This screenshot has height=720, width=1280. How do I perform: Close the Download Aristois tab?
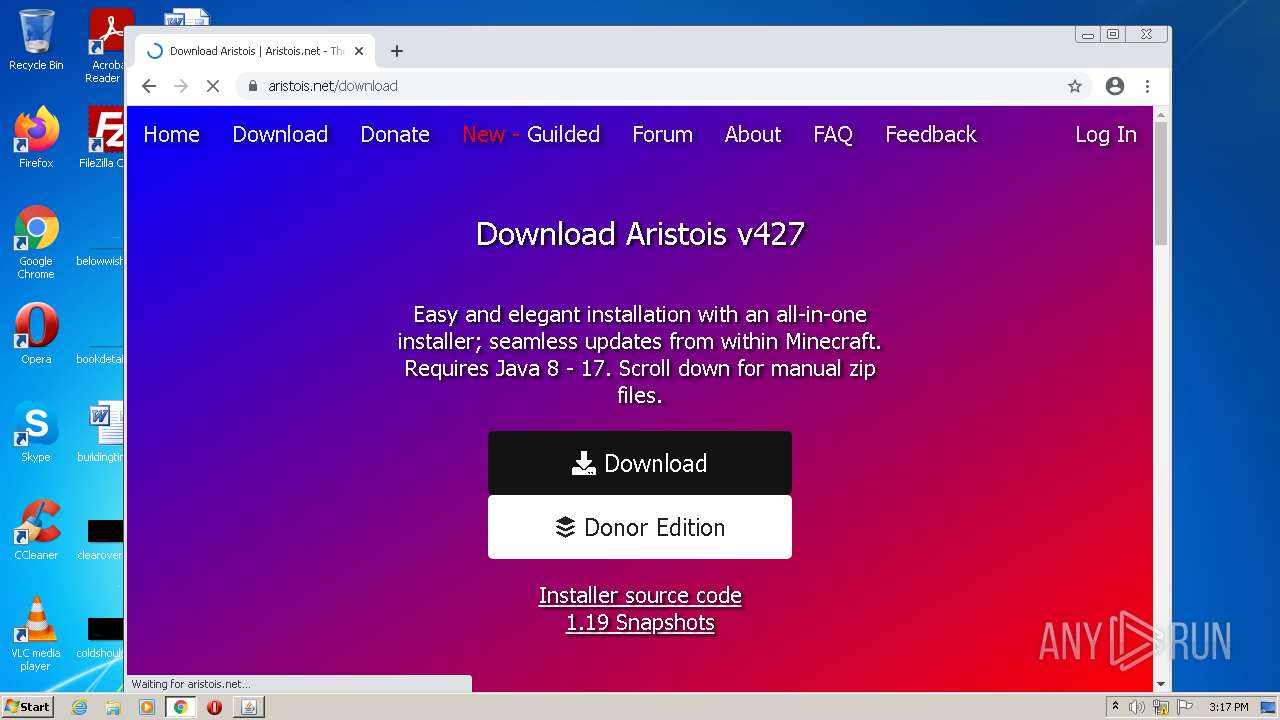pyautogui.click(x=359, y=51)
